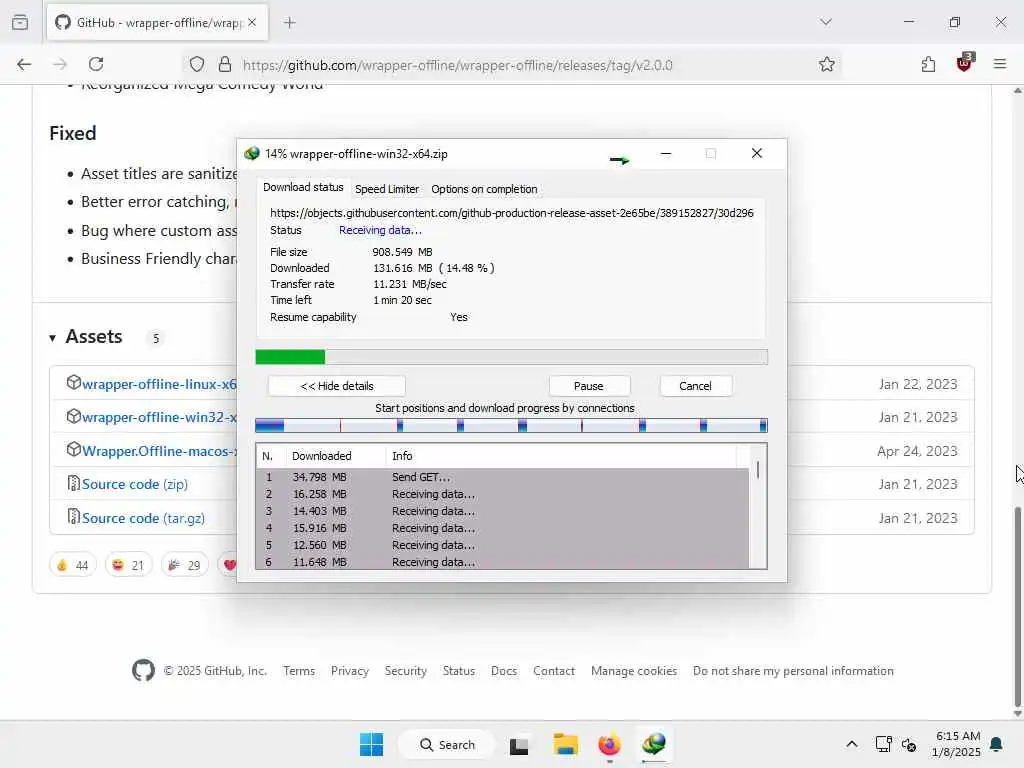Close the GitHub wrapper-offline tab

click(252, 23)
